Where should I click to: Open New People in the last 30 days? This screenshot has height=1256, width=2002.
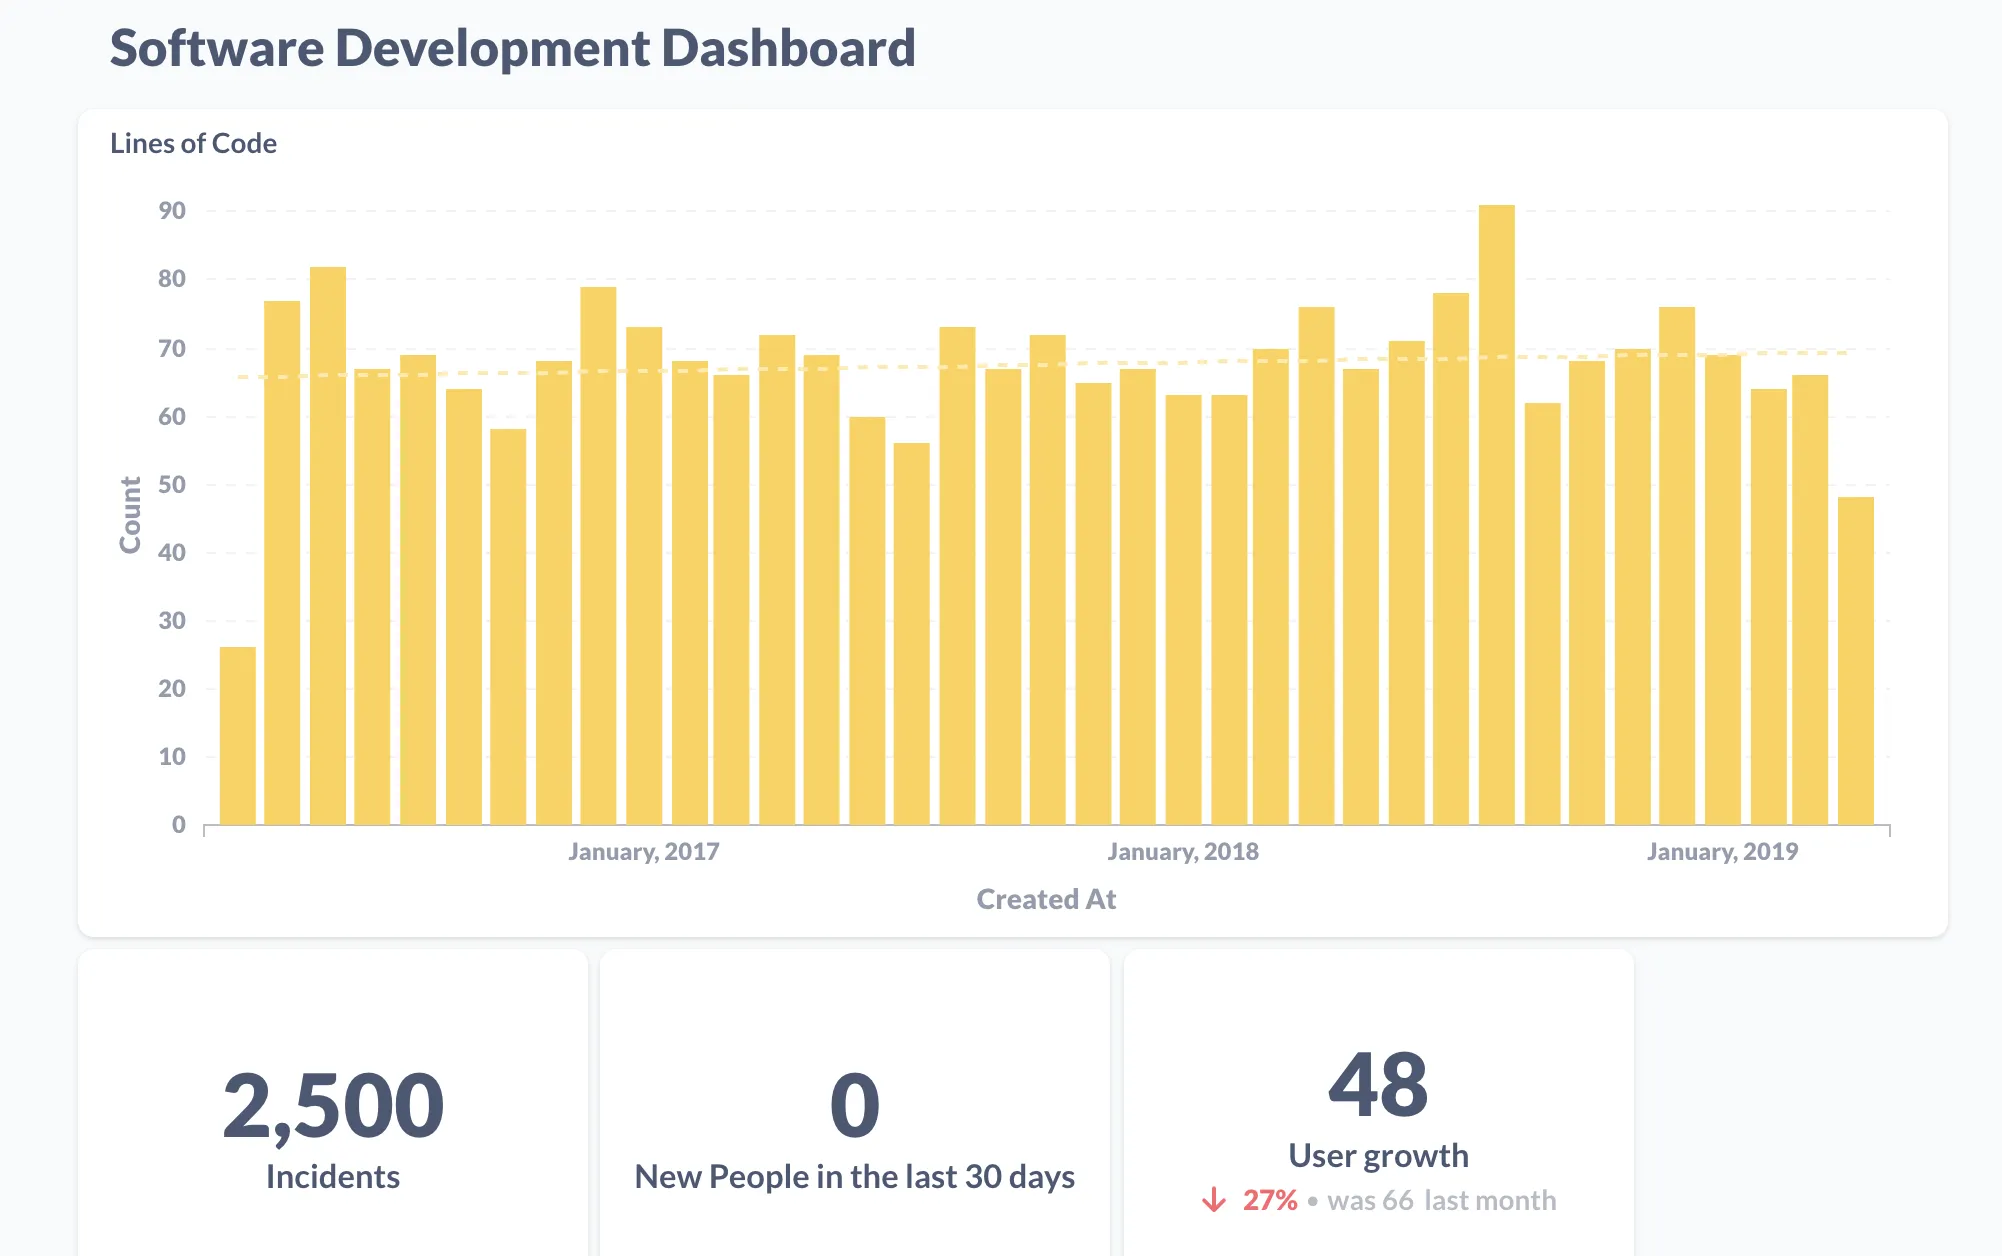[855, 1177]
